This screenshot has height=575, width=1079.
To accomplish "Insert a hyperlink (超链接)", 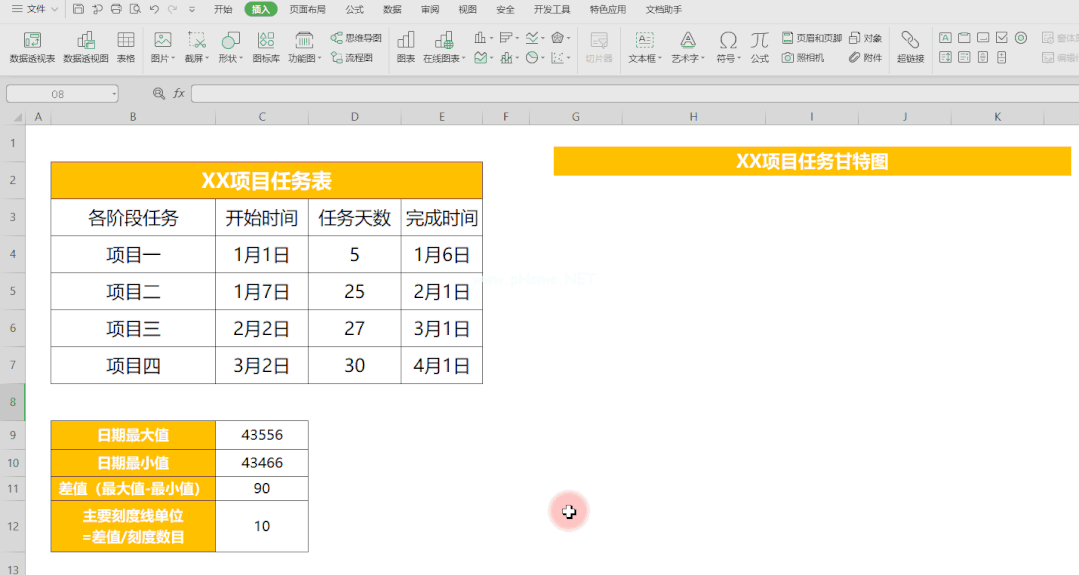I will [x=910, y=47].
